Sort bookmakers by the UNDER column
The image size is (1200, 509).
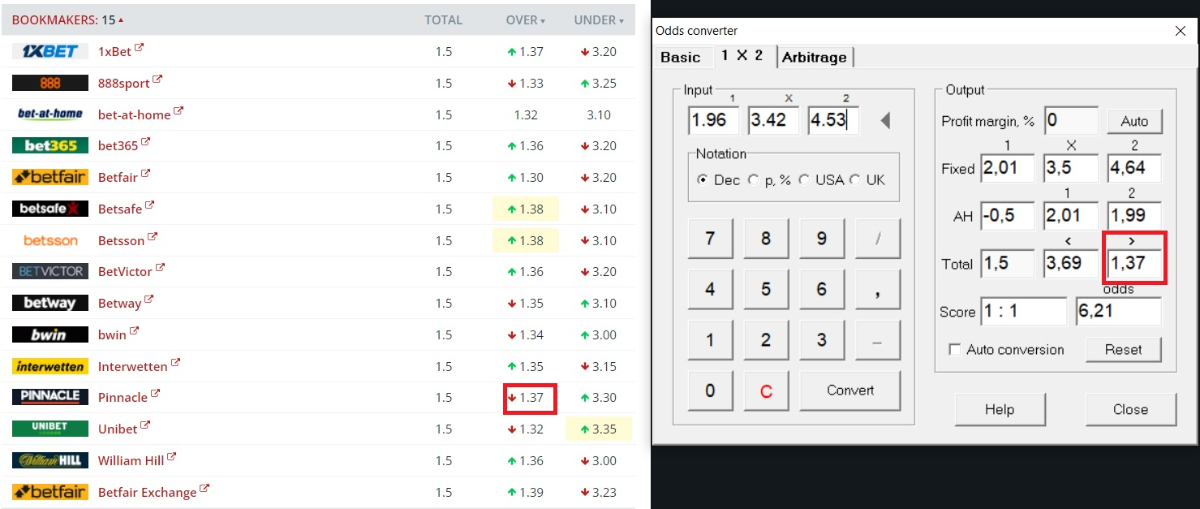598,20
